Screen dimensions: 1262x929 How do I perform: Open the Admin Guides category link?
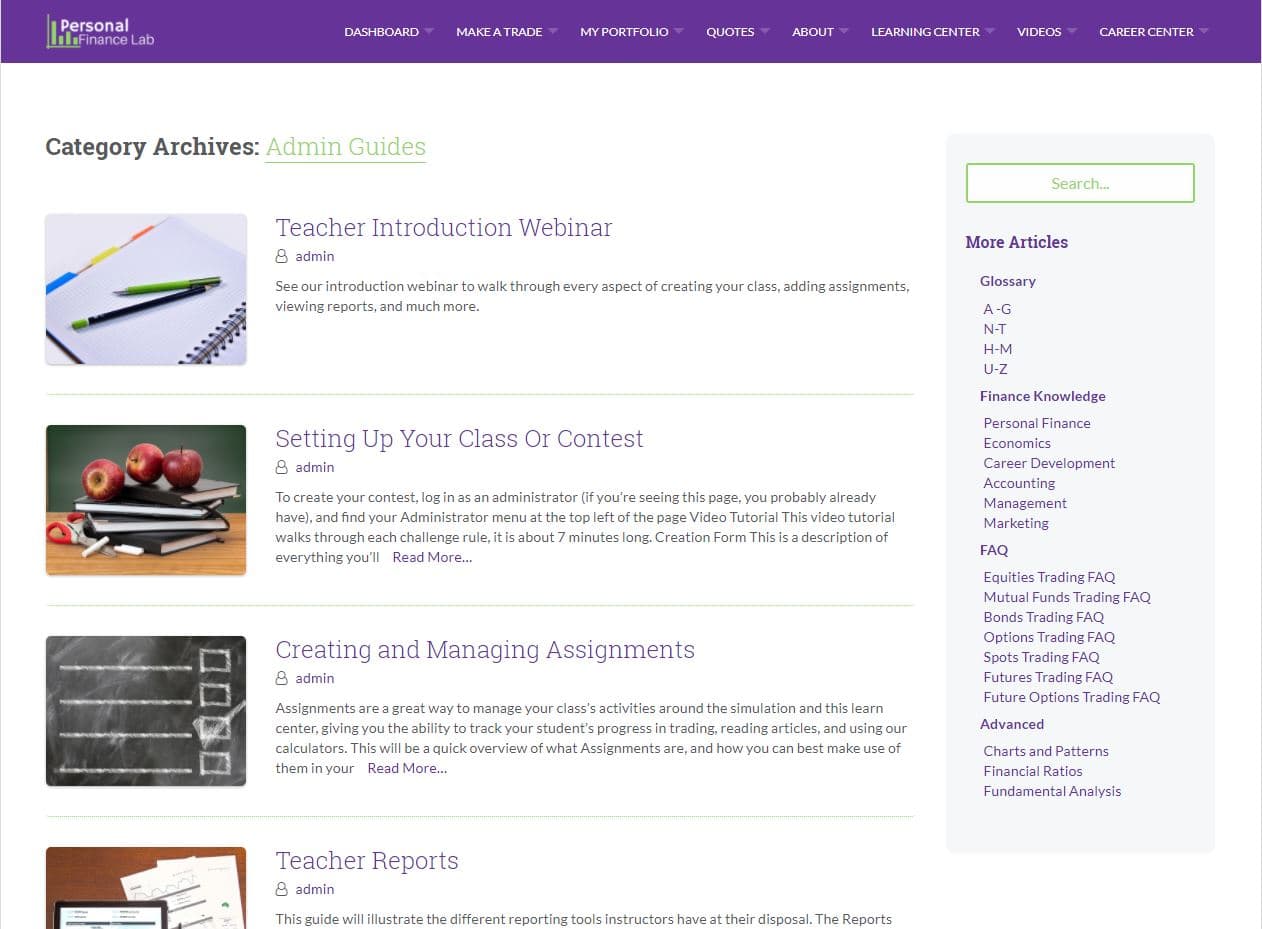[346, 147]
